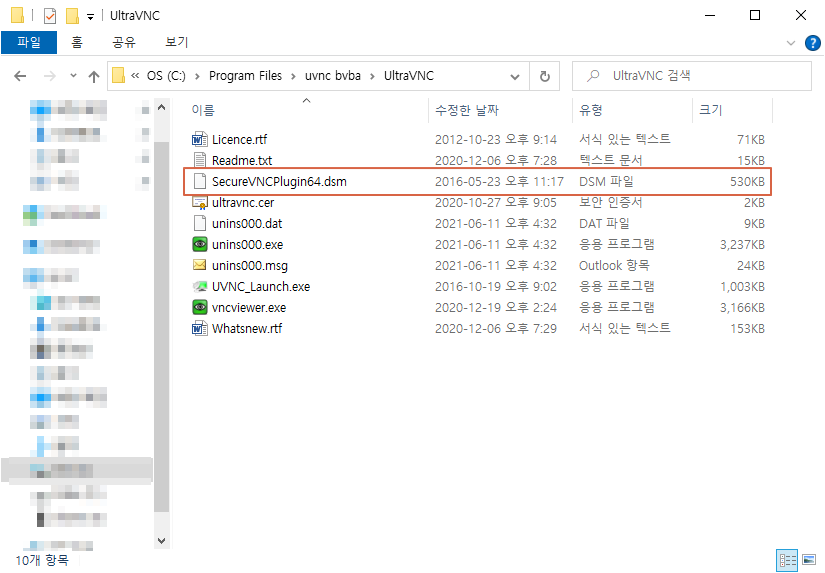Click the properties checkmark quick access icon
The image size is (825, 573).
tap(49, 16)
